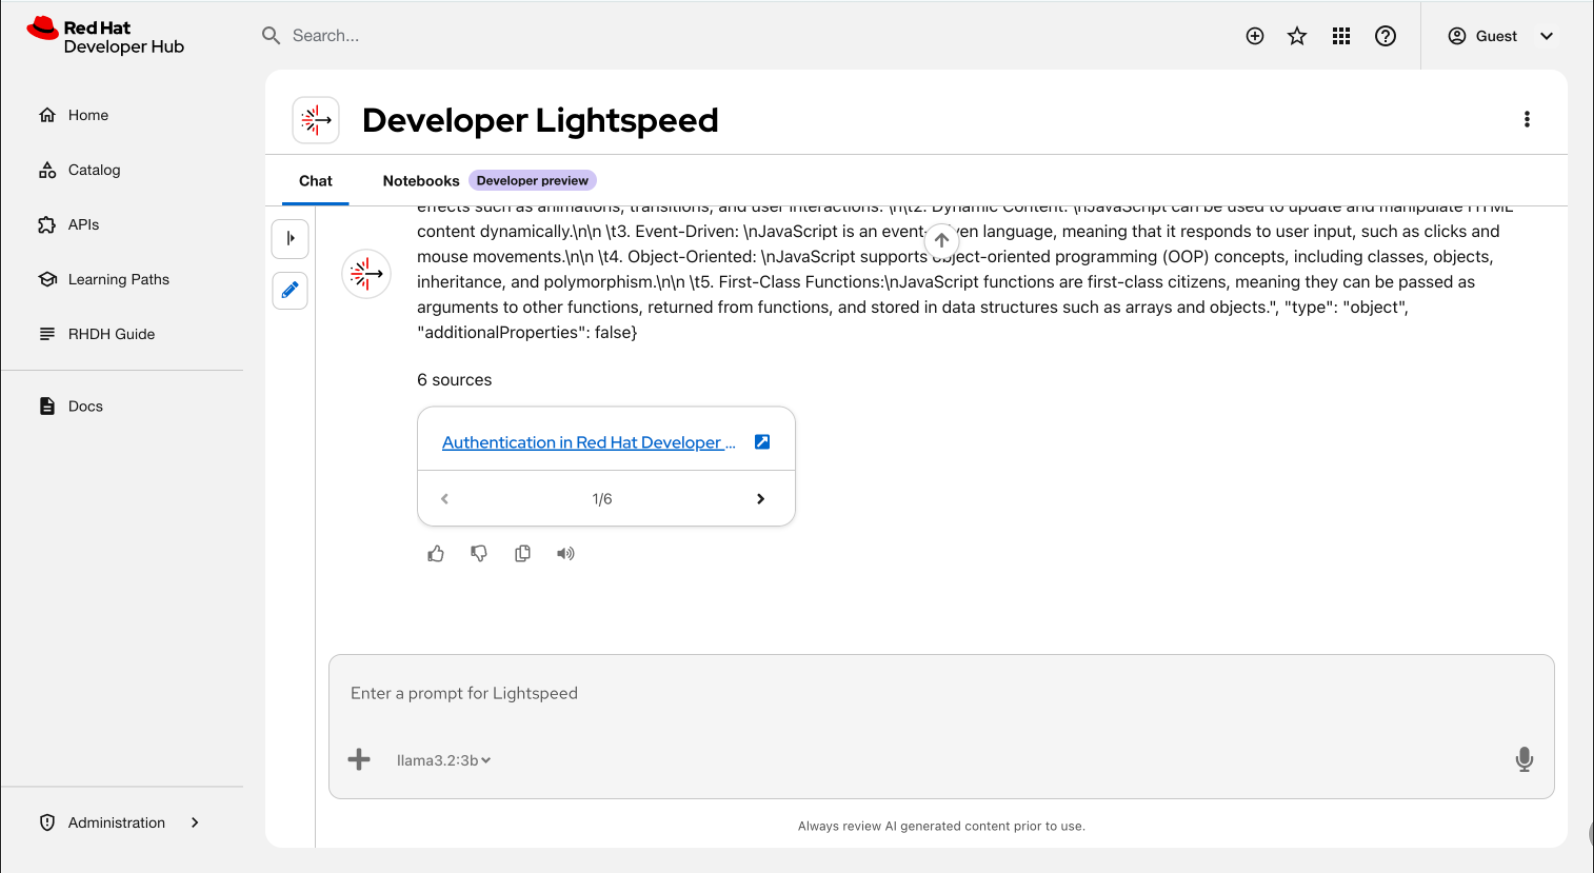This screenshot has width=1594, height=873.
Task: Click the create plus-circle icon in header
Action: pyautogui.click(x=1255, y=36)
